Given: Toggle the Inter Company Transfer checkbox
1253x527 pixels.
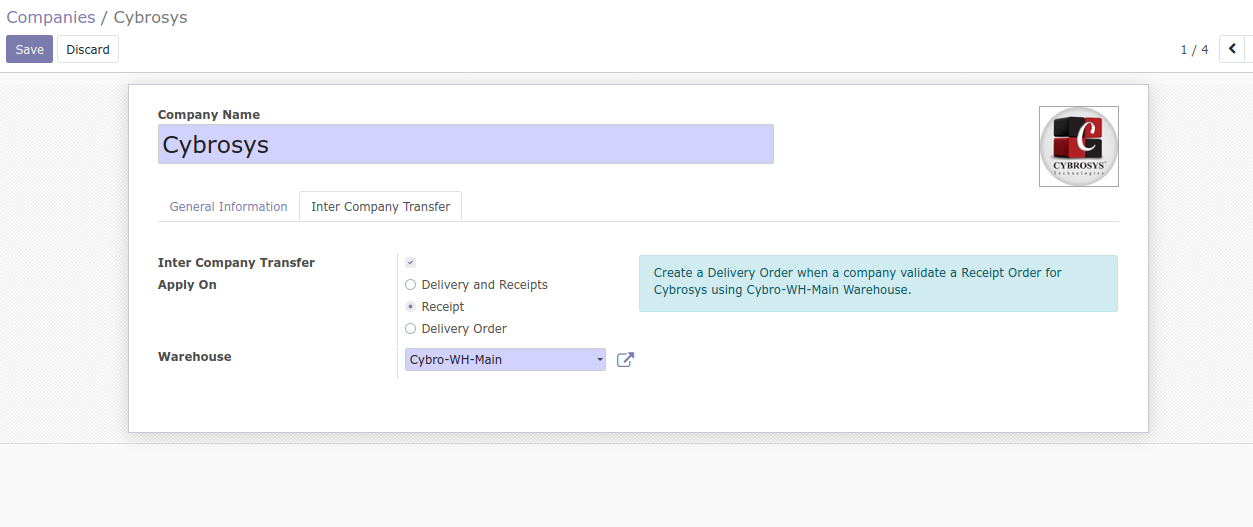Looking at the screenshot, I should [x=410, y=262].
